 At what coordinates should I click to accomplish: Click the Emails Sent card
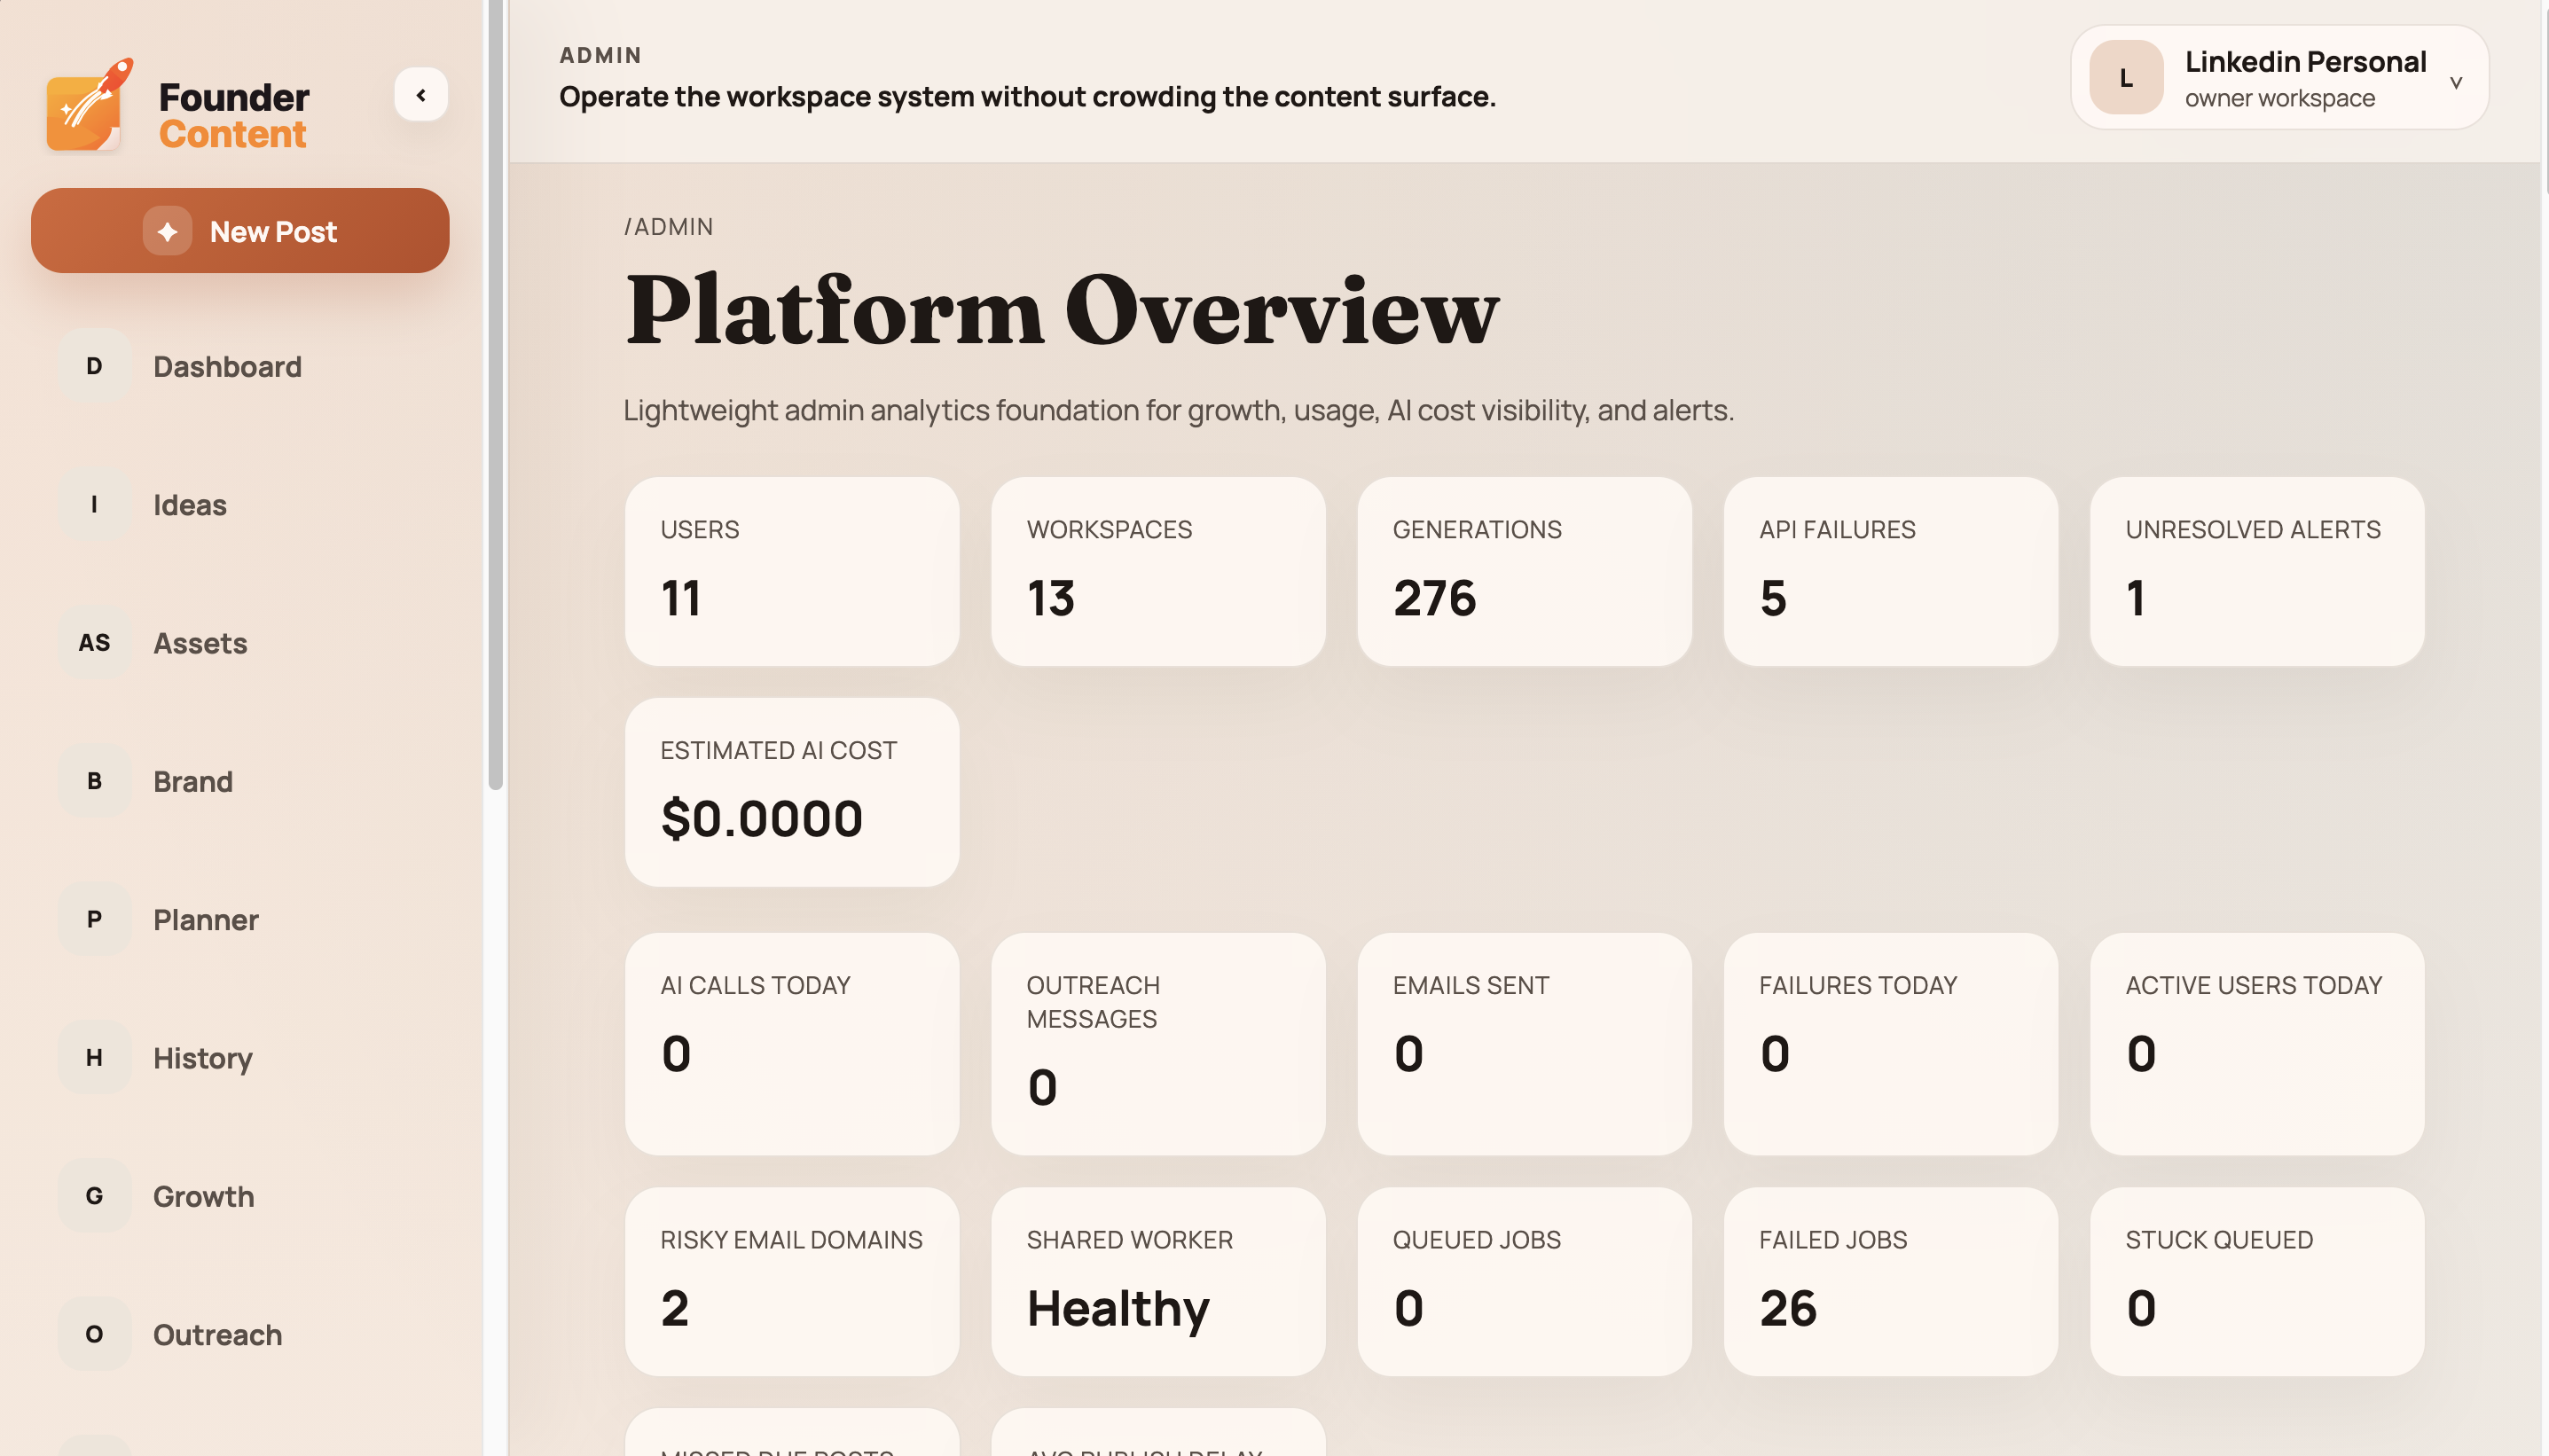[1524, 1044]
